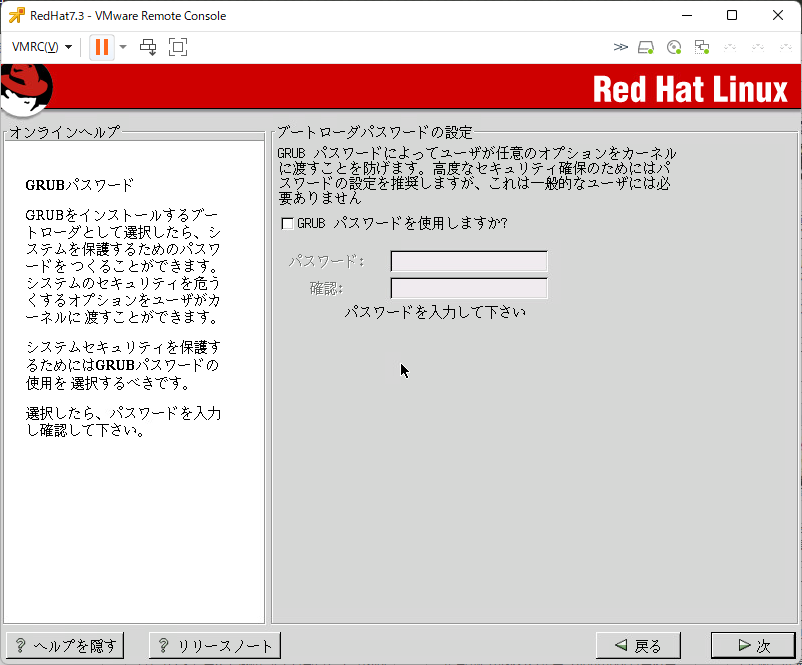The height and width of the screenshot is (665, 802).
Task: Click the network adapter device icon
Action: tap(702, 48)
